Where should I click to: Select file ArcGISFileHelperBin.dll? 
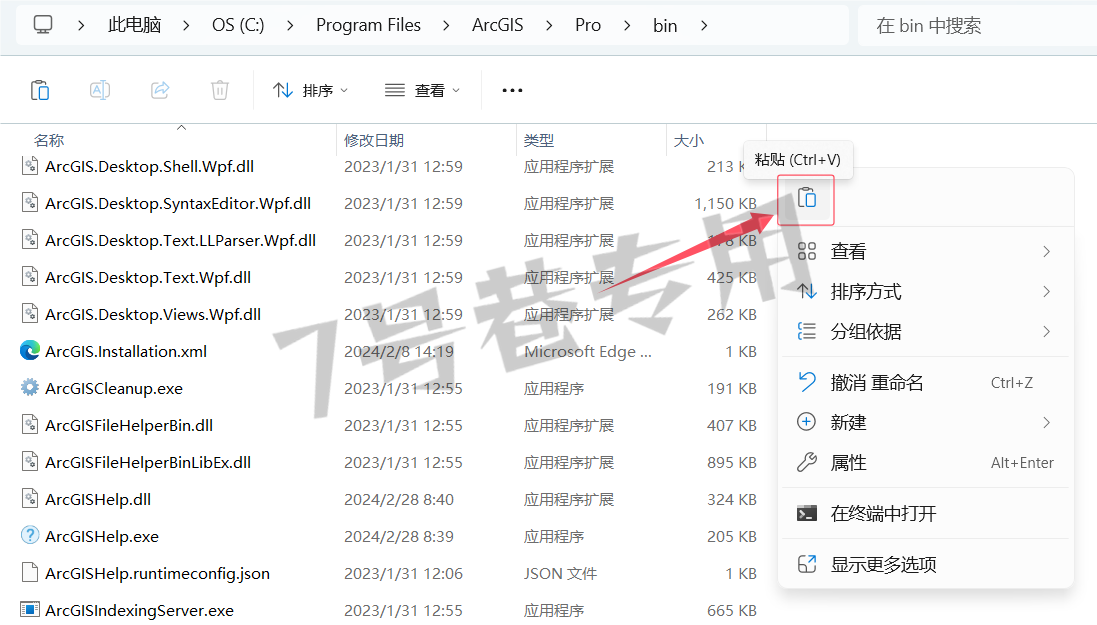tap(129, 426)
